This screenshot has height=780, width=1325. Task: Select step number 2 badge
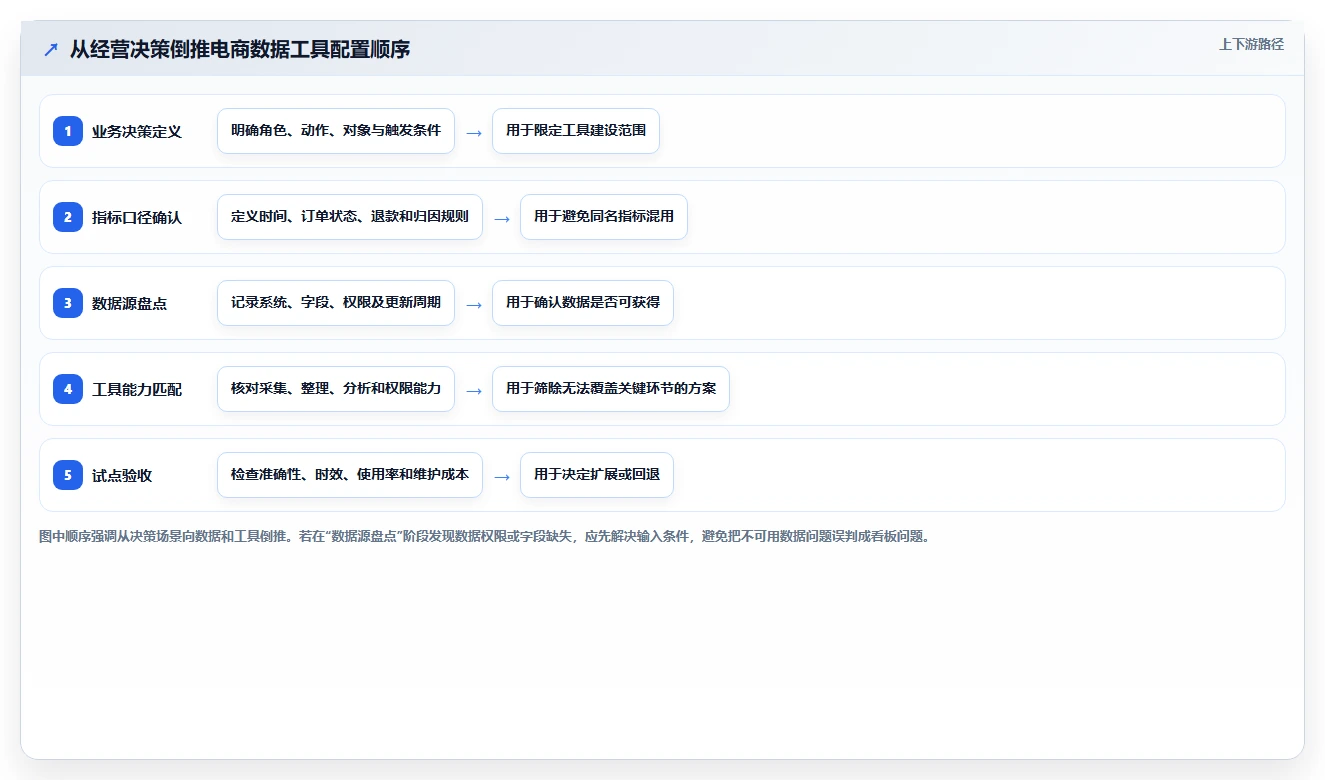coord(68,217)
